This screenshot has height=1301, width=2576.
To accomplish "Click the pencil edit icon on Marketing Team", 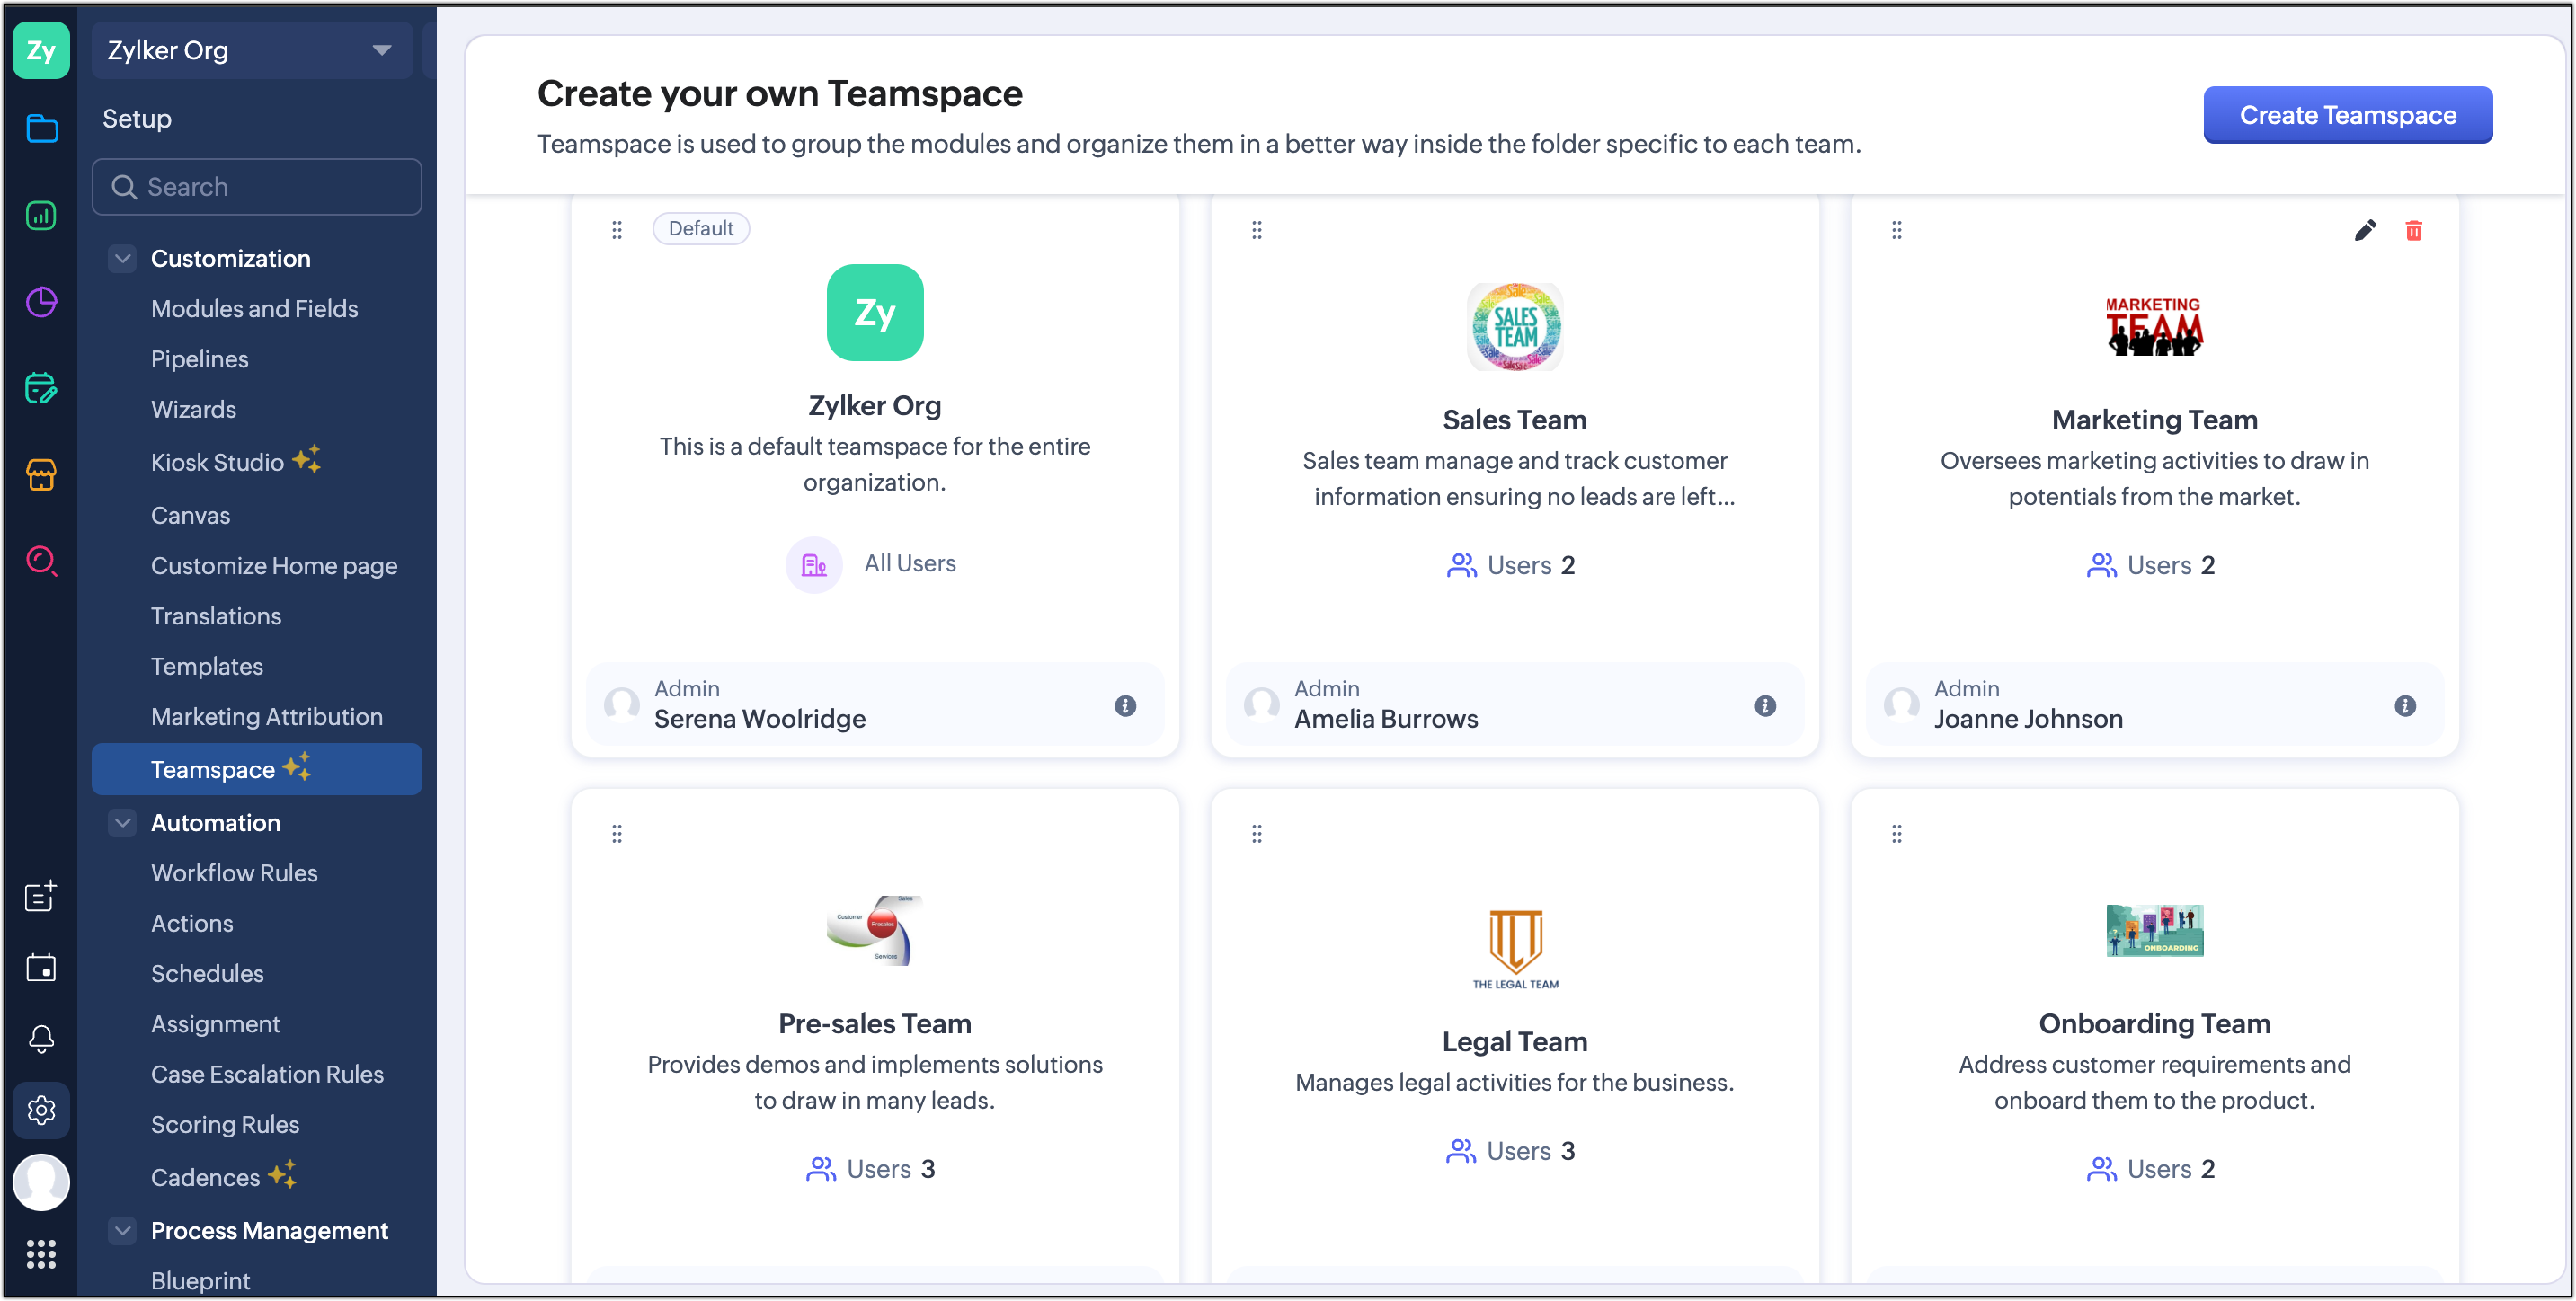I will tap(2364, 231).
